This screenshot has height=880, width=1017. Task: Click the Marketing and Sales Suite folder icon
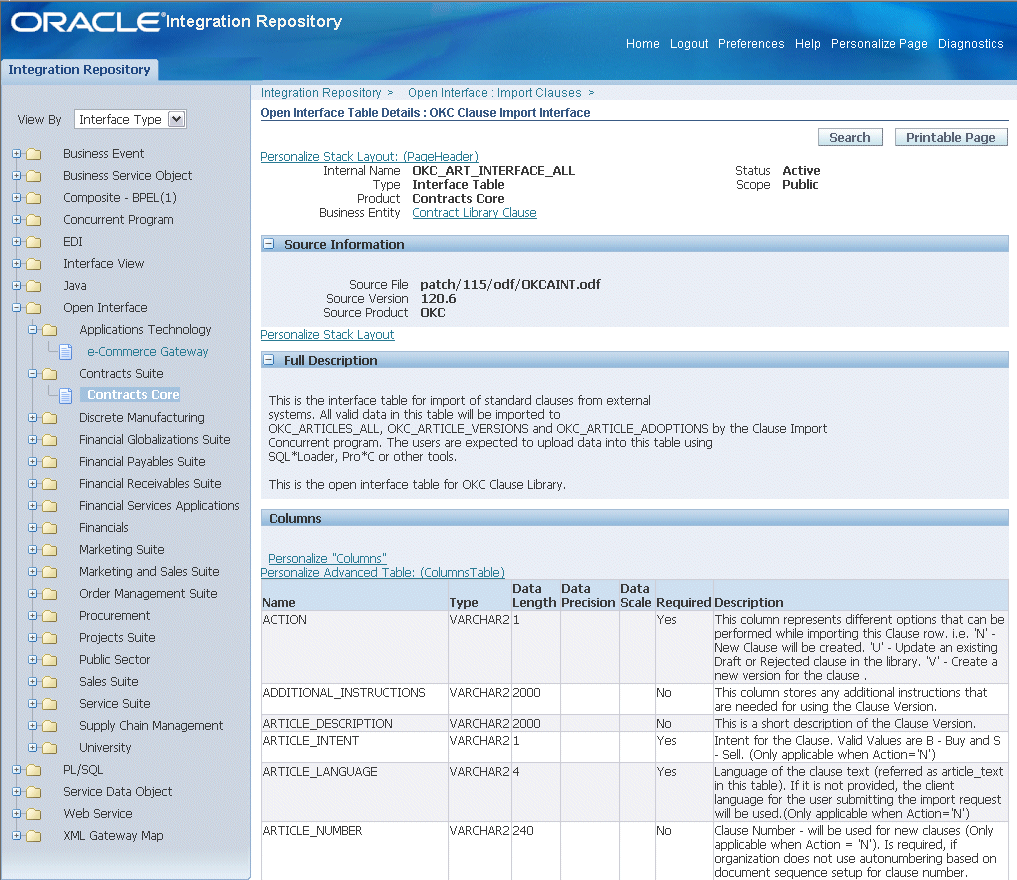[x=50, y=573]
